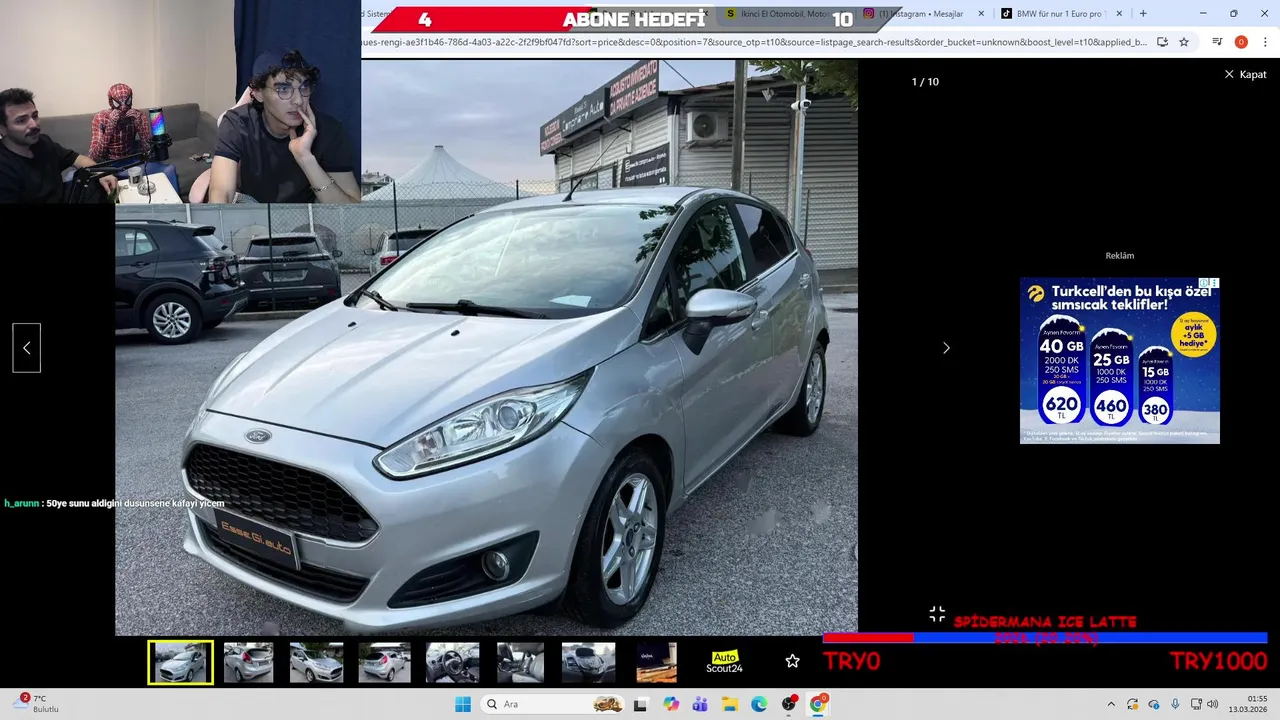
Task: Switch to the İkinci El Otomobil tab
Action: tap(785, 14)
